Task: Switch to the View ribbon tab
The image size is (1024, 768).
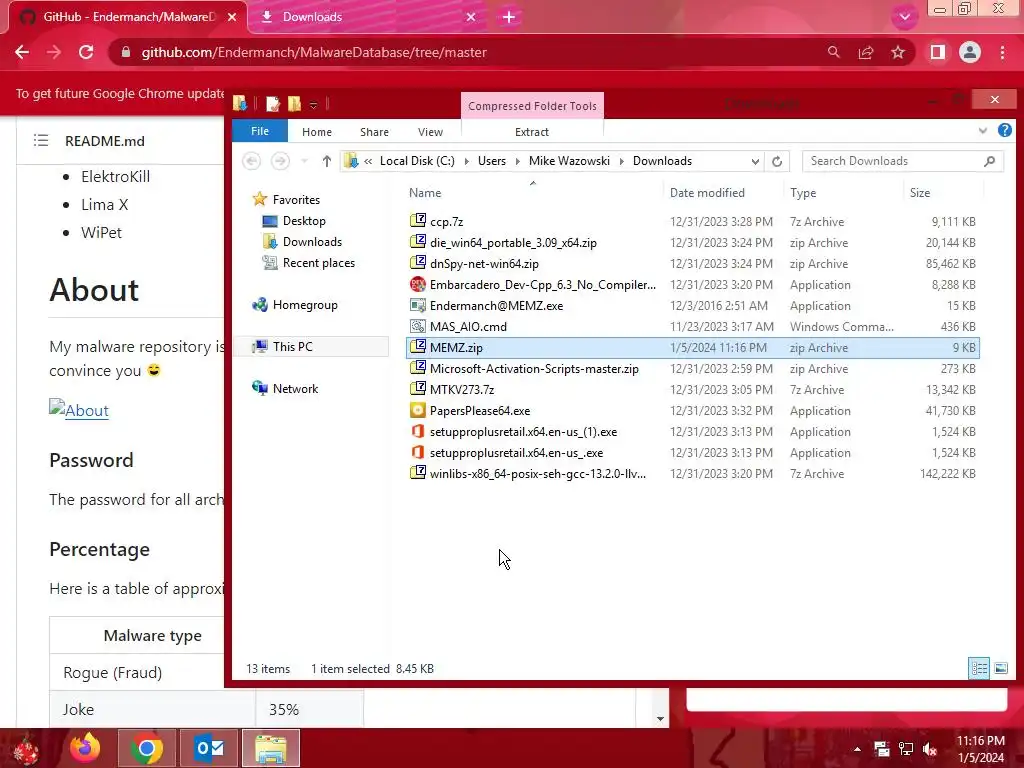Action: (x=430, y=132)
